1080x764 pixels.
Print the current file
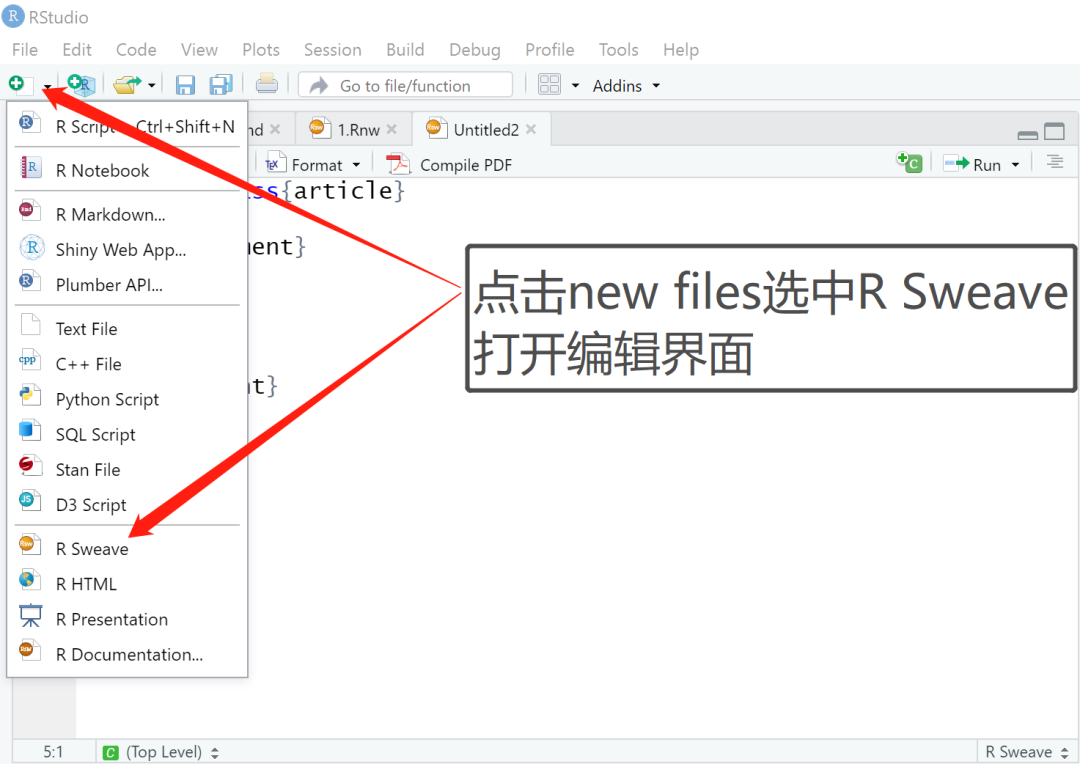[x=267, y=84]
